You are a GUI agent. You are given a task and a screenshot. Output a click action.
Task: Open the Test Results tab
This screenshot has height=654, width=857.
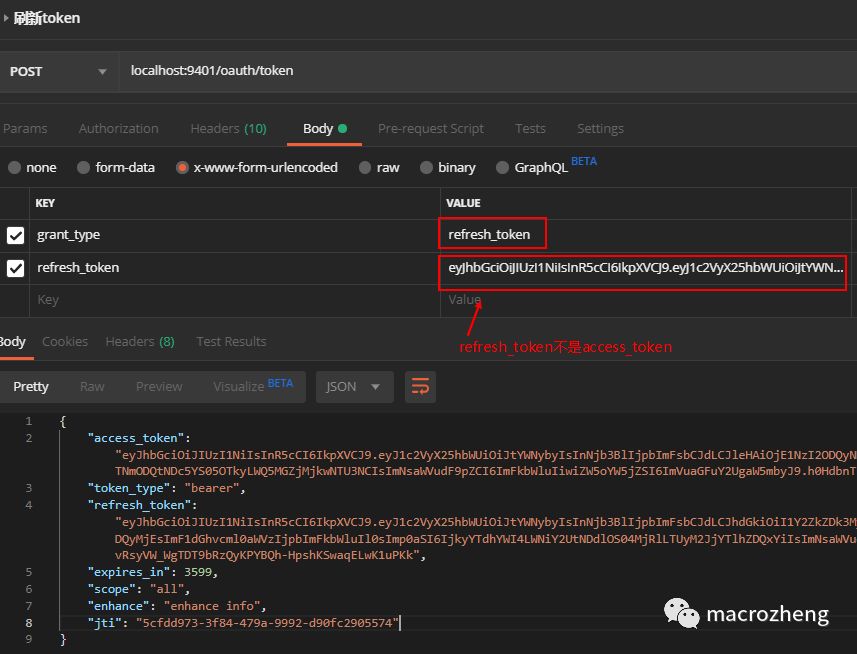(x=231, y=342)
